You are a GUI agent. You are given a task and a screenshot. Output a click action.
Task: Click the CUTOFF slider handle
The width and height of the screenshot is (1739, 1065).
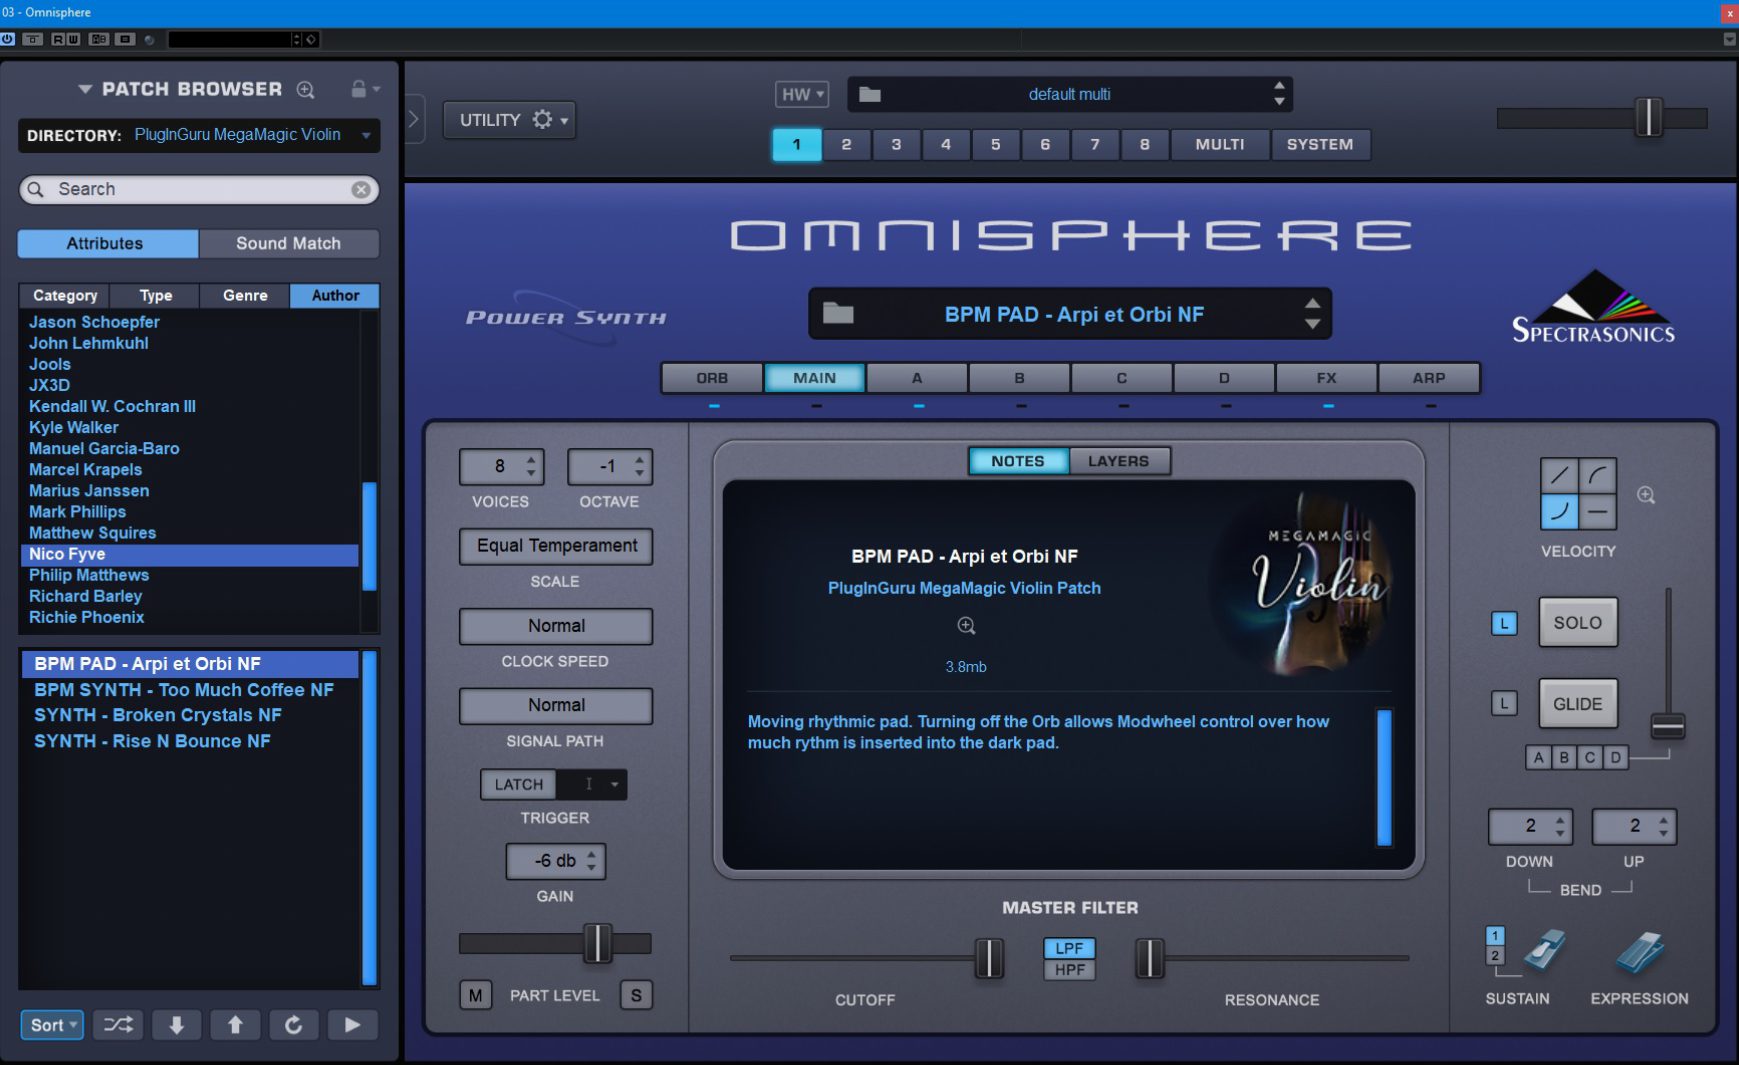point(988,958)
